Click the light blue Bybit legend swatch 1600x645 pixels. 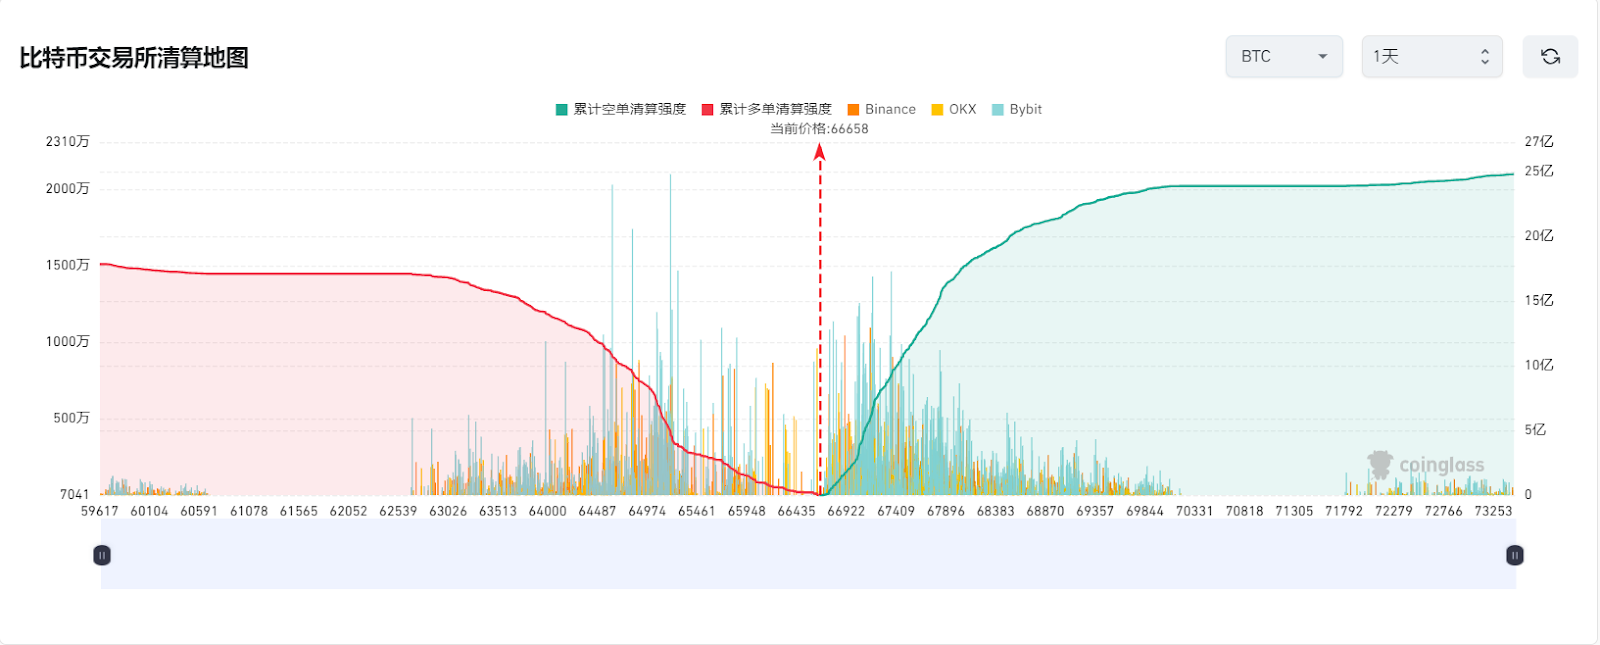998,110
